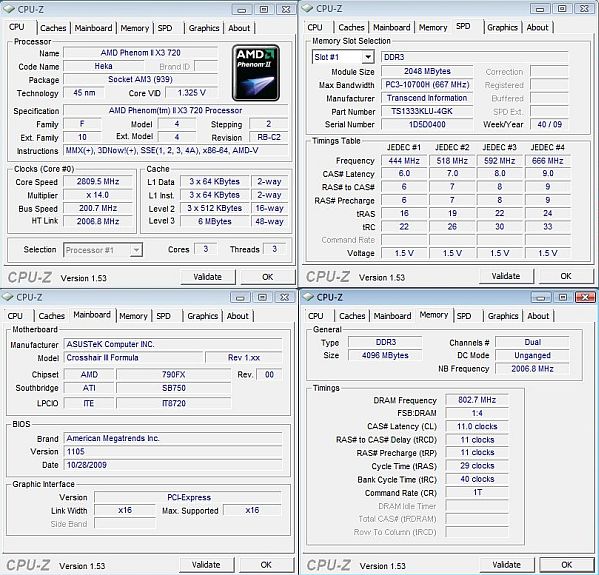Open Memory tab in the top-left CPU window
The width and height of the screenshot is (599, 575).
pos(134,28)
